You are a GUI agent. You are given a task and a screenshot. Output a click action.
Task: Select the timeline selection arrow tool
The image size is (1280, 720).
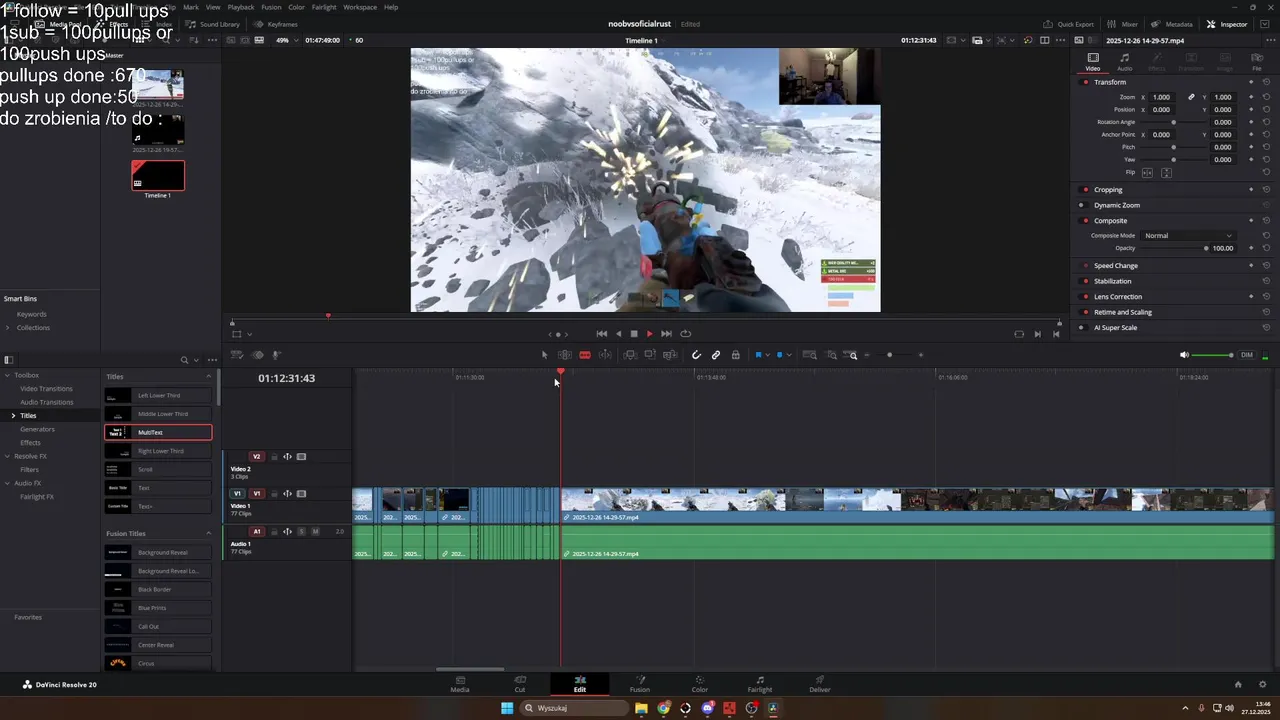pos(545,355)
